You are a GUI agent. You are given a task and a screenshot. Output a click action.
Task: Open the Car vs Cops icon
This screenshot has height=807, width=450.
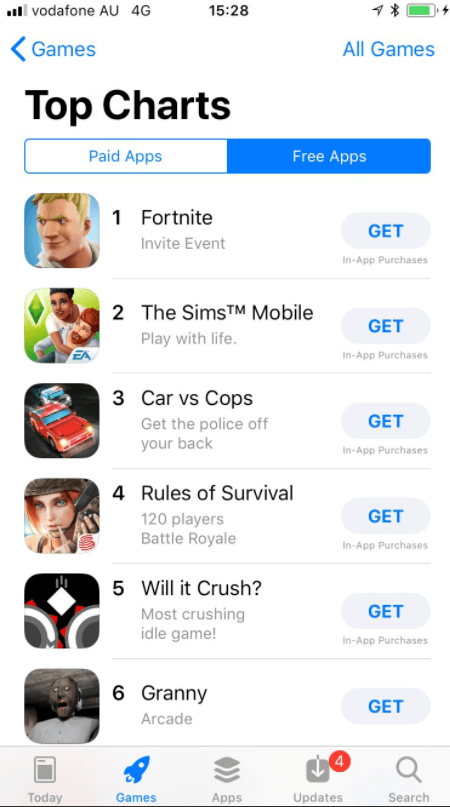[x=62, y=420]
